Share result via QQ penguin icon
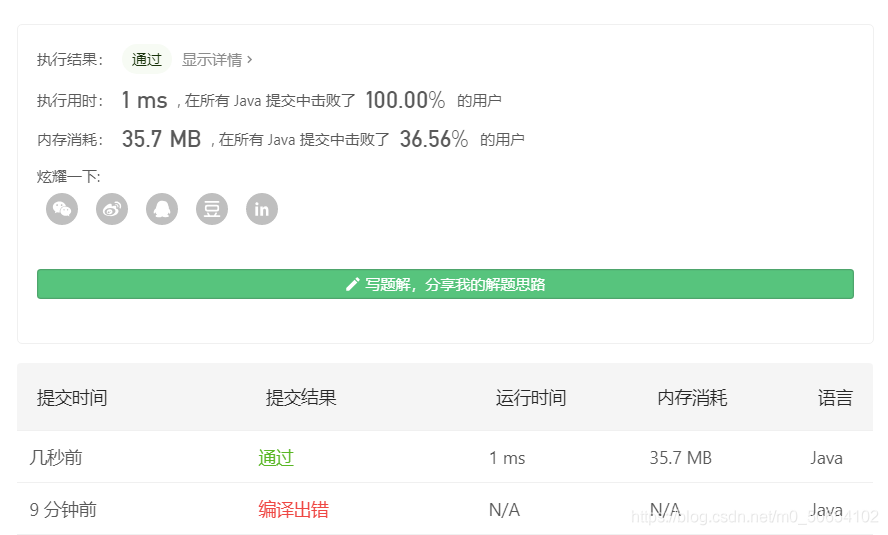Screen dimensions: 888x535 click(162, 209)
